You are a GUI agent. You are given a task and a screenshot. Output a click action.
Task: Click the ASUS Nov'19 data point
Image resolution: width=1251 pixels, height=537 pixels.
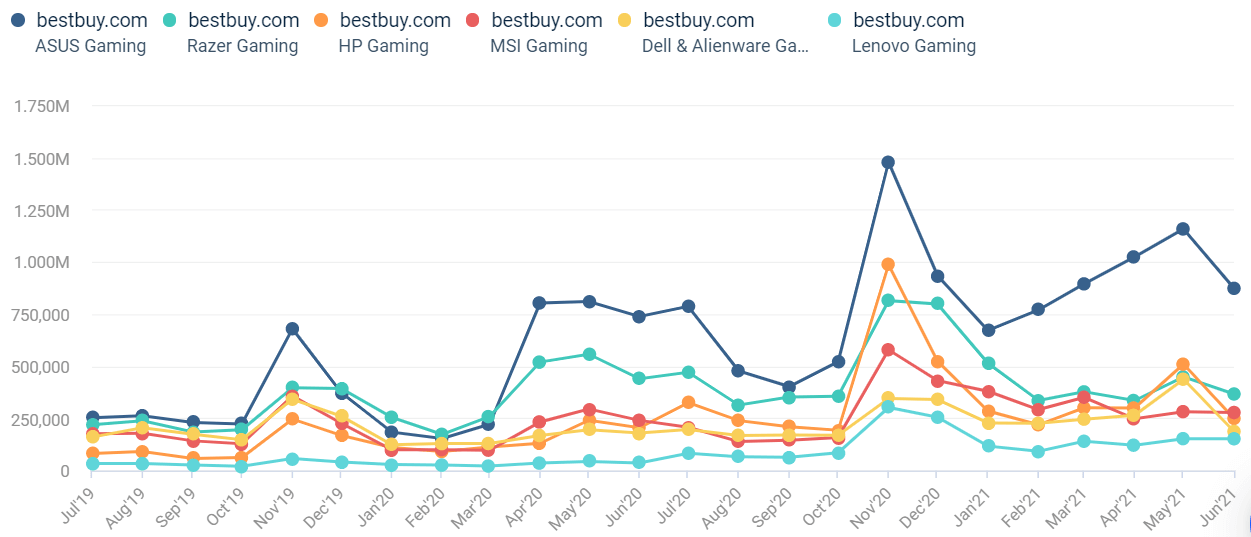[292, 329]
